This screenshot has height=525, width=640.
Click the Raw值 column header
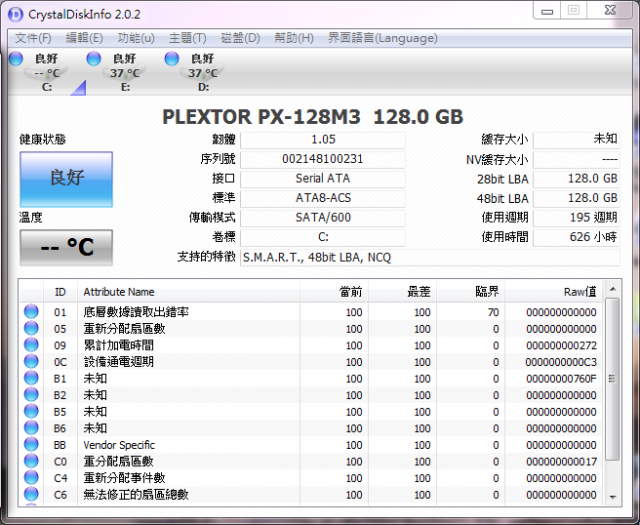(x=554, y=292)
